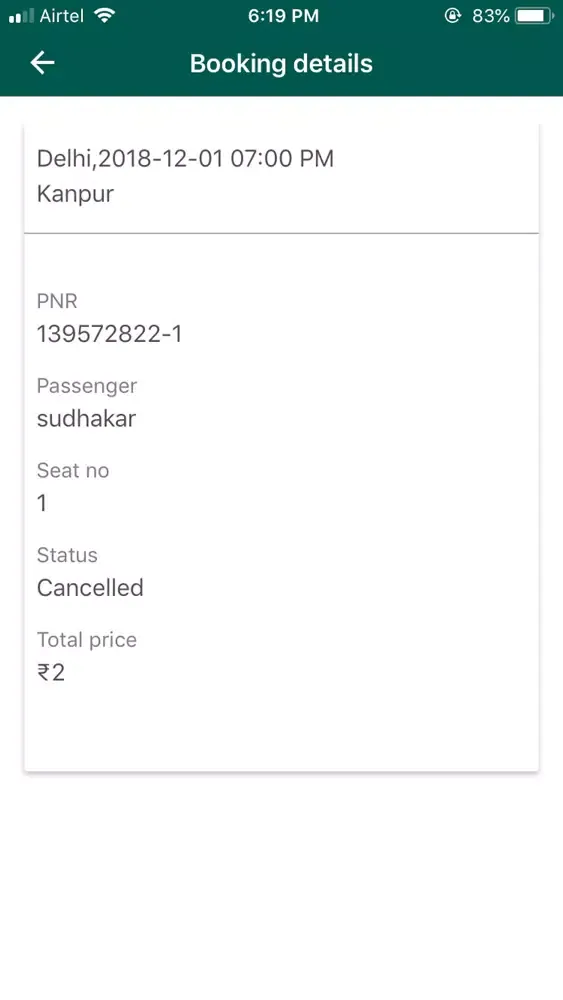This screenshot has width=563, height=1000.
Task: Tap the cellular signal bars icon
Action: (21, 17)
